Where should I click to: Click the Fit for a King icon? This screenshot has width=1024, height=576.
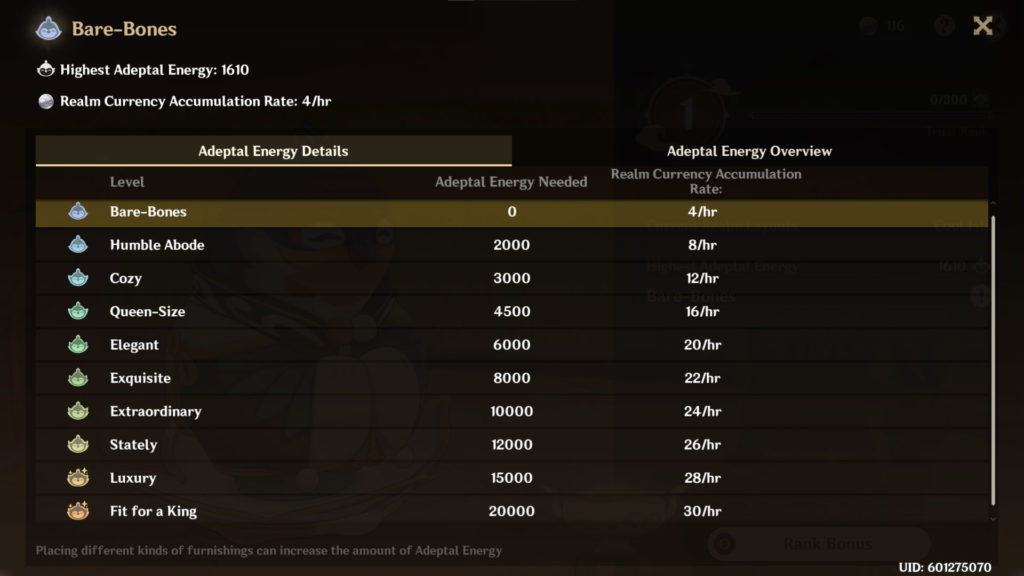tap(78, 511)
